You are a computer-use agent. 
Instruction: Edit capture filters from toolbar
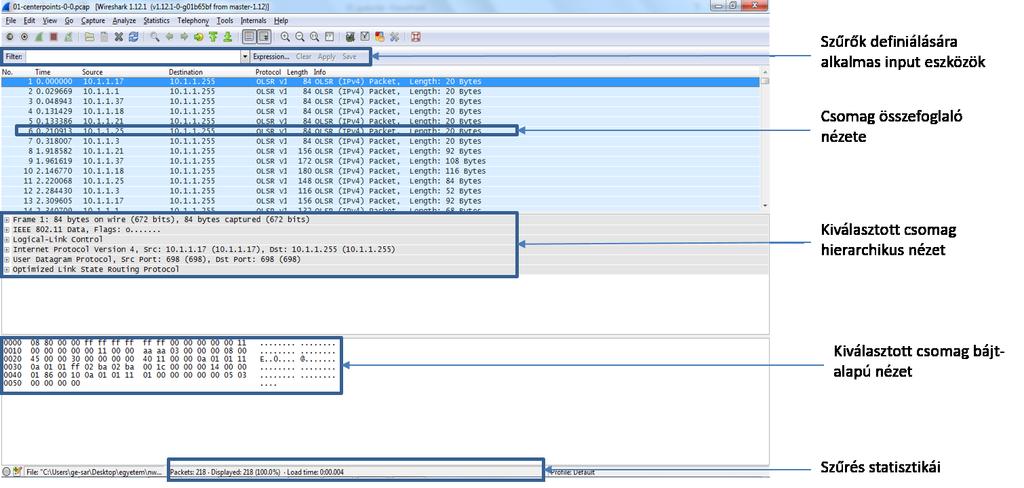click(350, 37)
